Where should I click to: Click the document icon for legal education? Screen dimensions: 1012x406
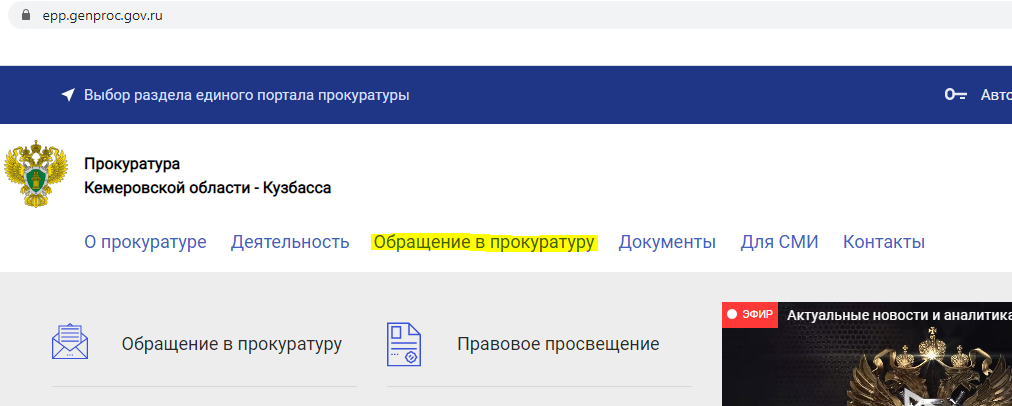tap(404, 345)
